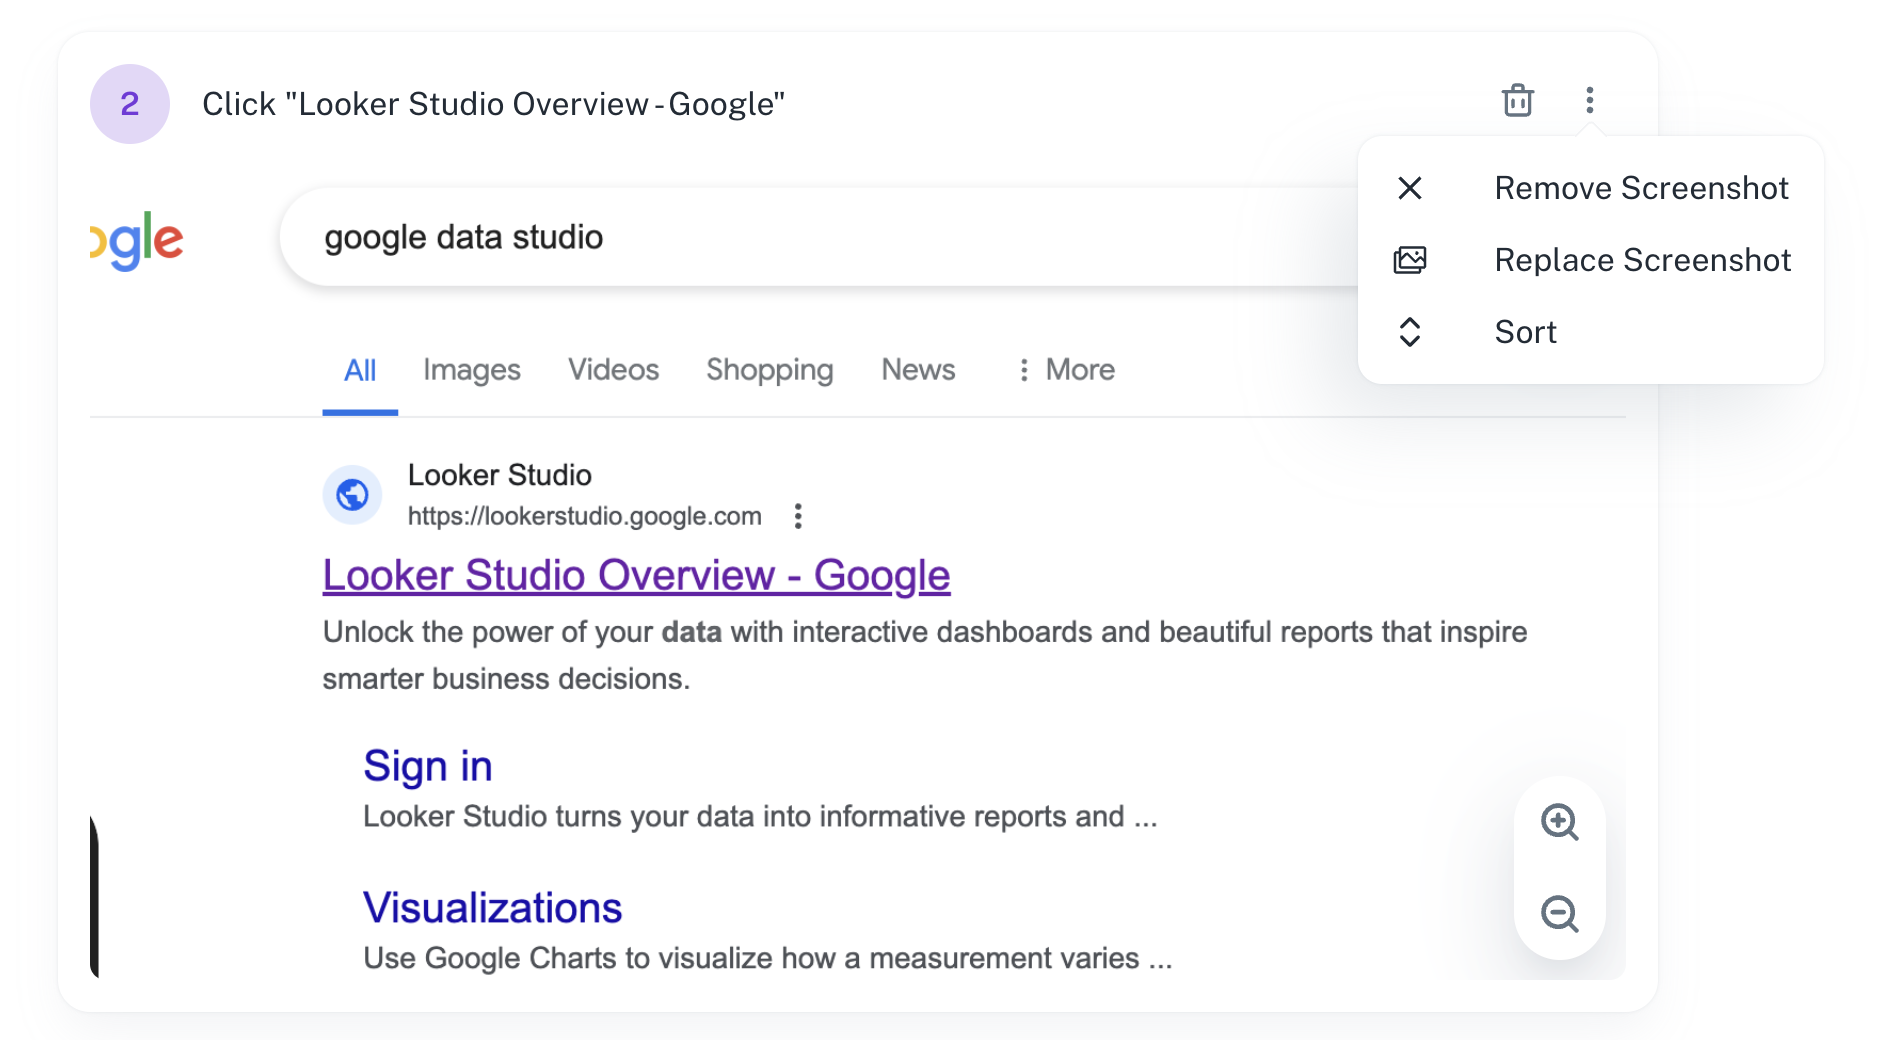Click the globe favicon for Looker Studio
Image resolution: width=1878 pixels, height=1040 pixels.
point(352,494)
